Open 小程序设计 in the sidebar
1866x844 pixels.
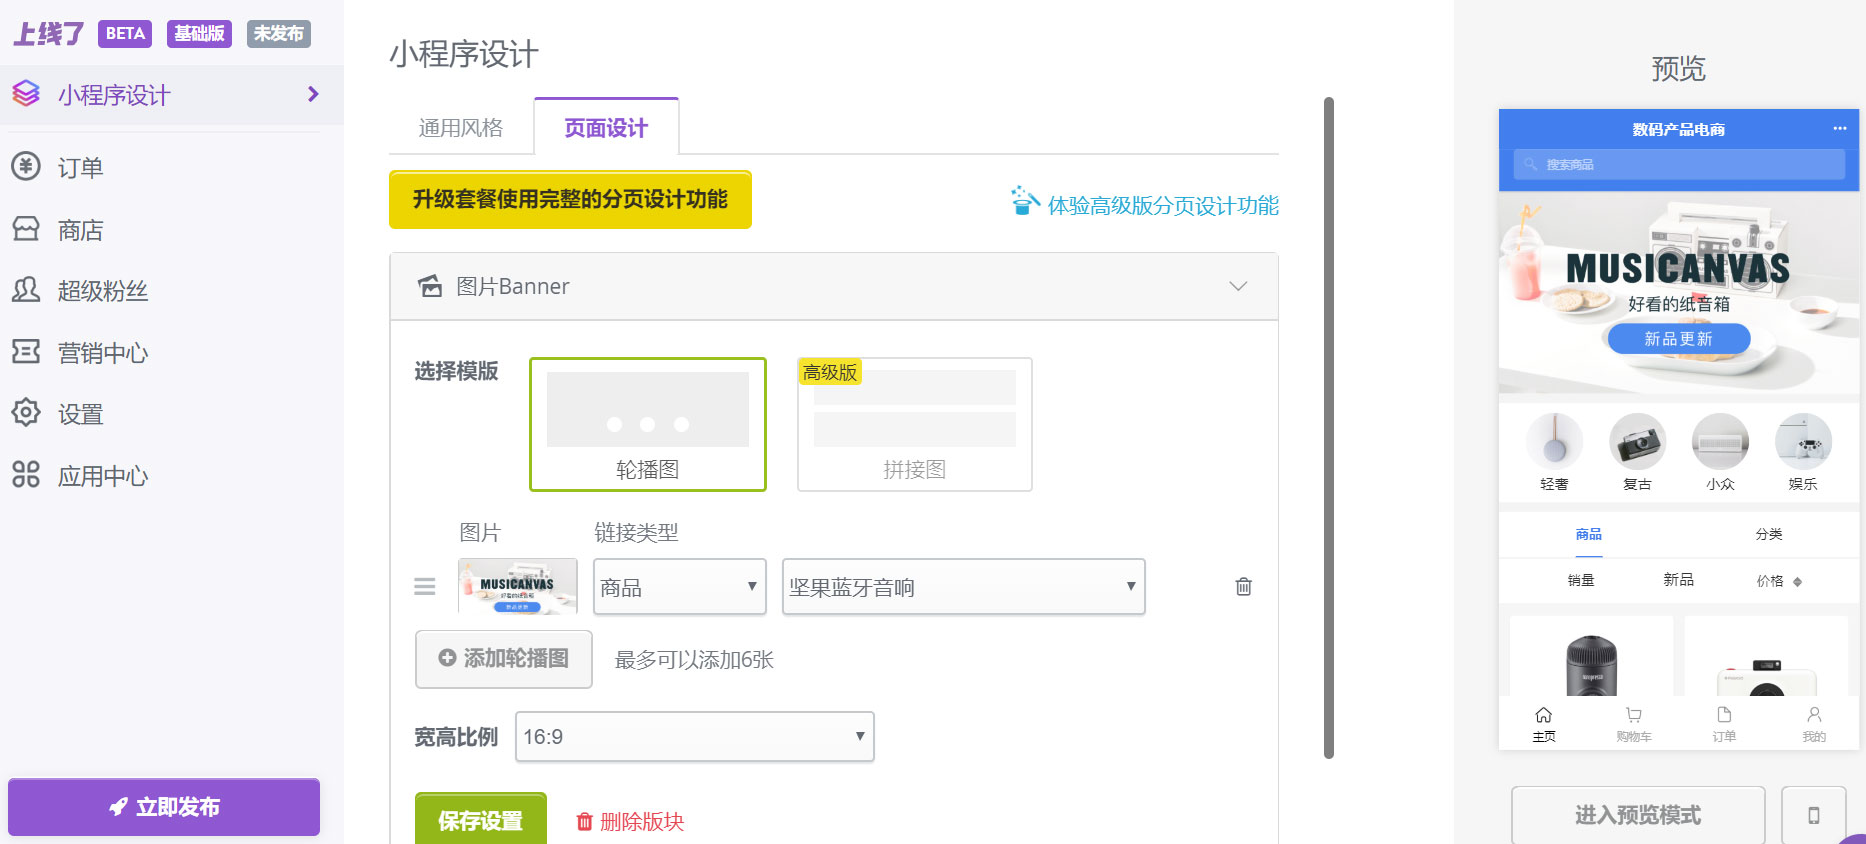point(172,95)
